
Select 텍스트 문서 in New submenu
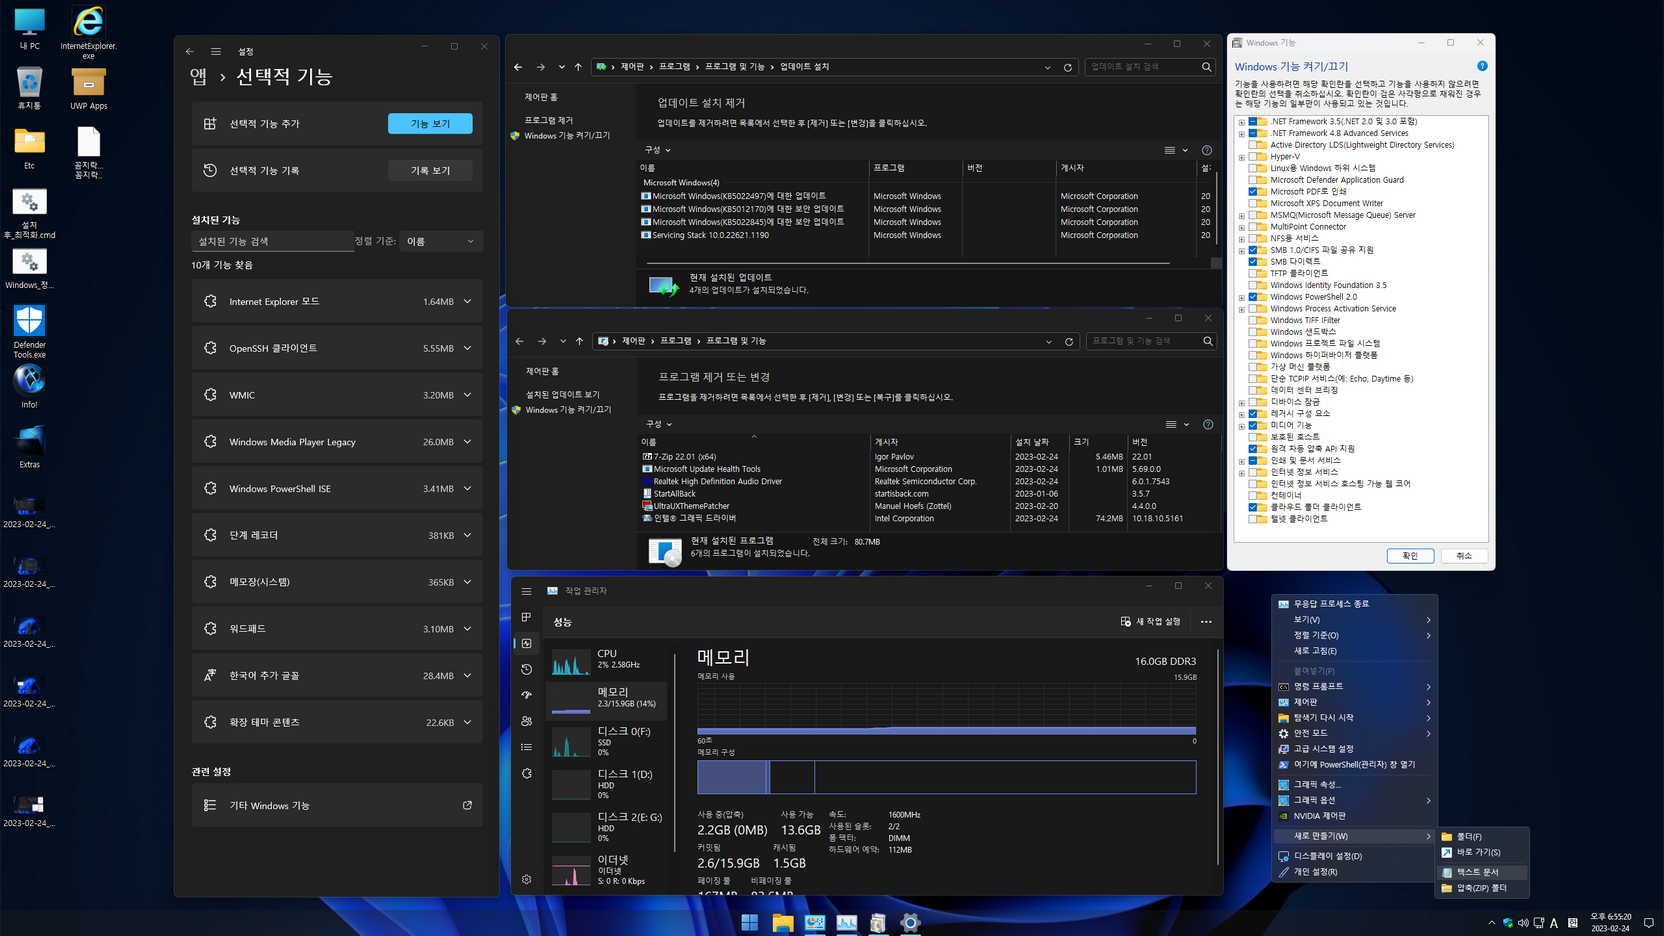tap(1482, 872)
